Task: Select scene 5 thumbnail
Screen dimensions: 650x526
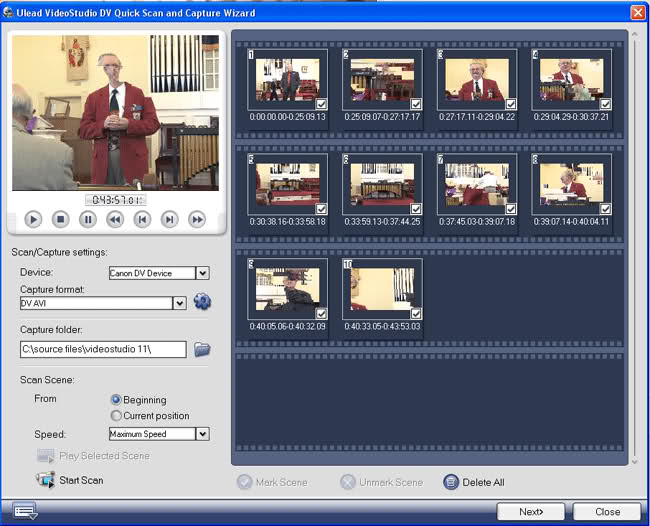Action: pos(288,184)
